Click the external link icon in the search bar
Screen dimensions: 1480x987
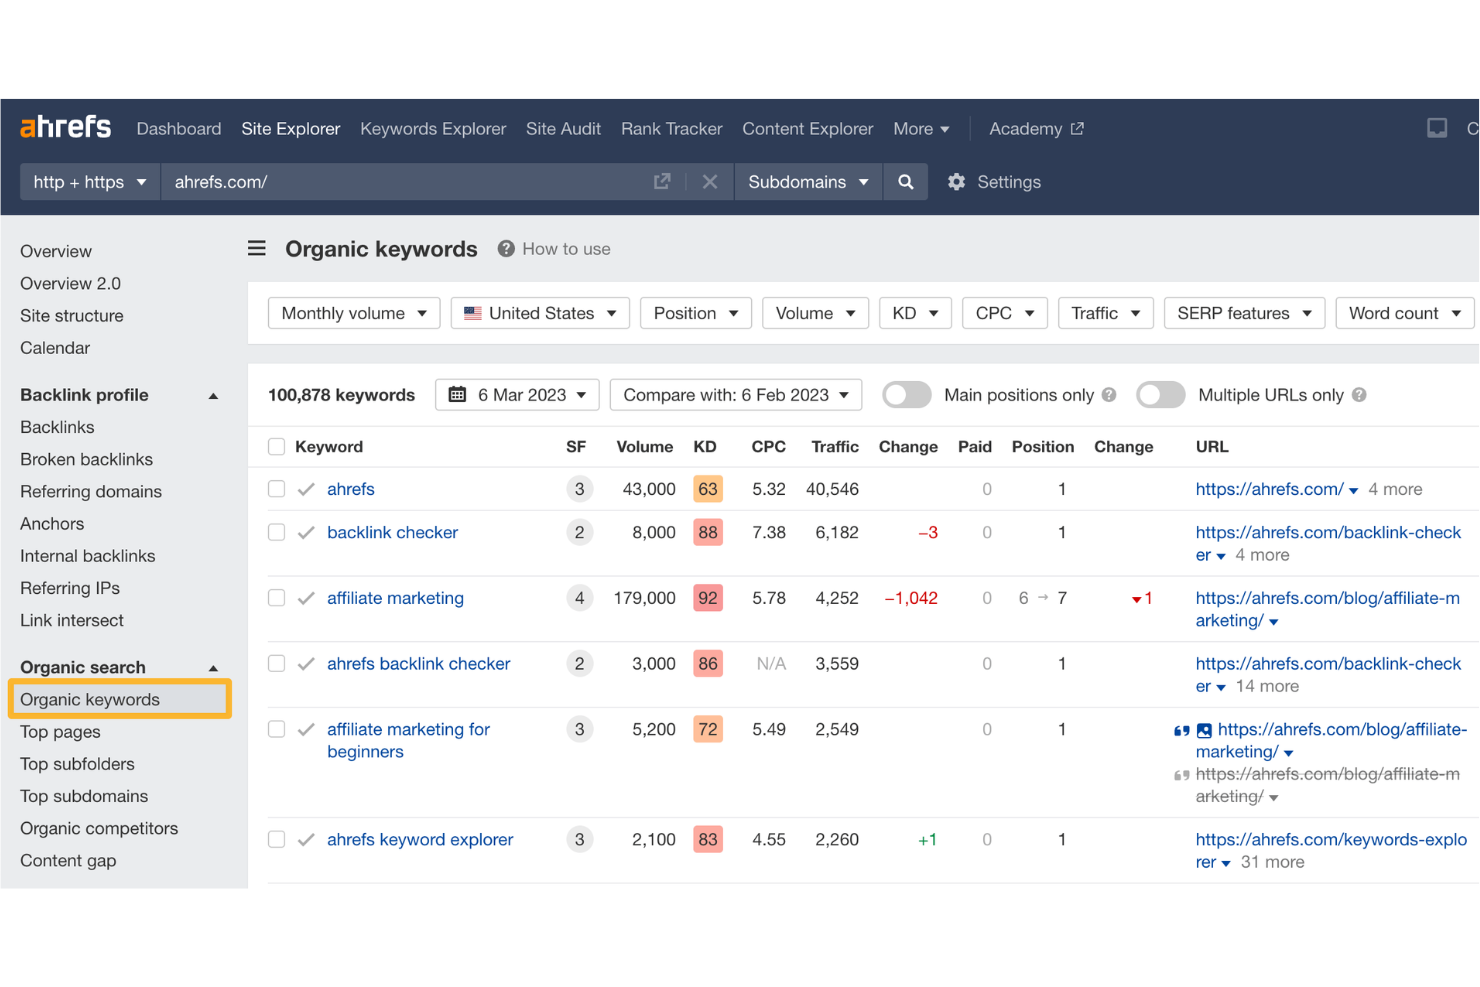[x=662, y=181]
